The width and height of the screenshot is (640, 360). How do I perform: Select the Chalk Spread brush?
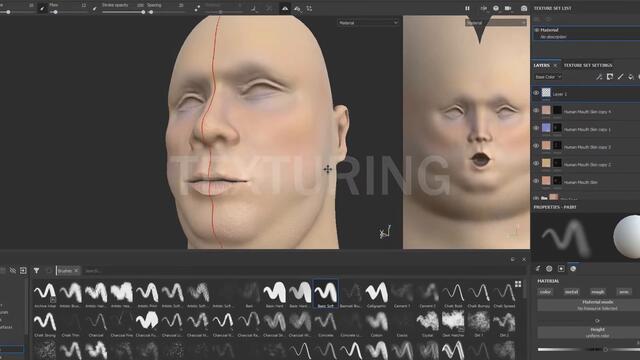(x=504, y=294)
